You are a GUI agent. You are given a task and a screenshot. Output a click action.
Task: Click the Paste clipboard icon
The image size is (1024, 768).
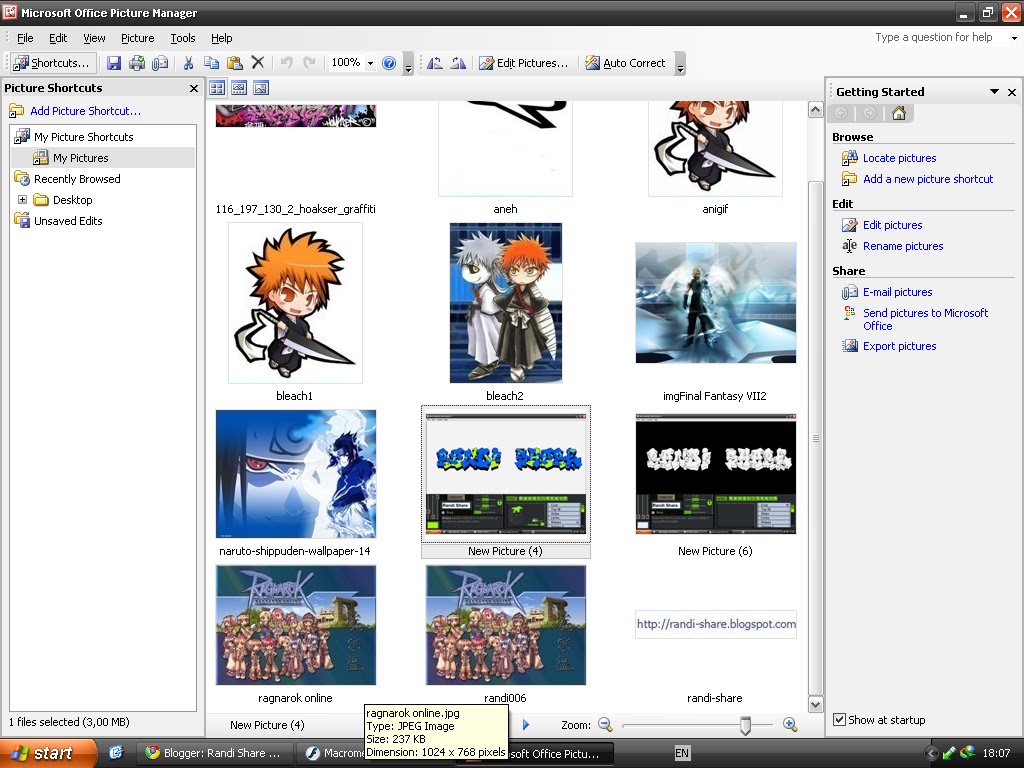234,63
